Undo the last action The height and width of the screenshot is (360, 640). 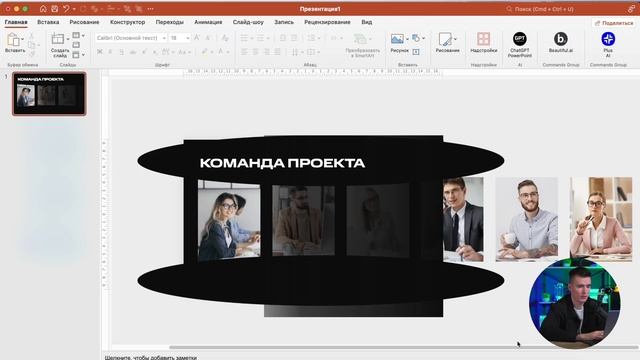66,9
